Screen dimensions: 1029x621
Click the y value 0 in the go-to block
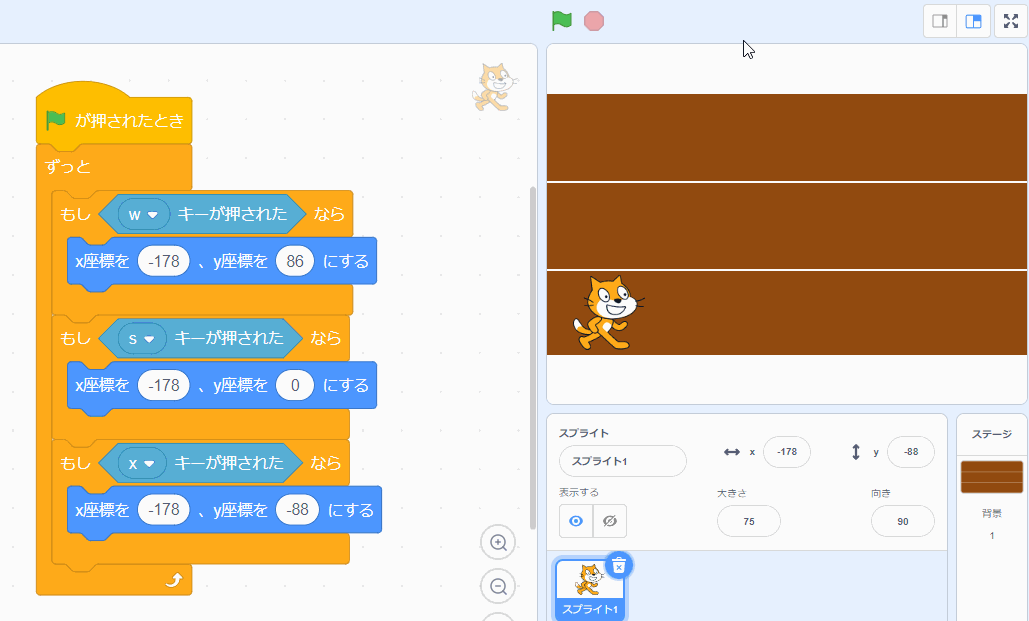[295, 385]
